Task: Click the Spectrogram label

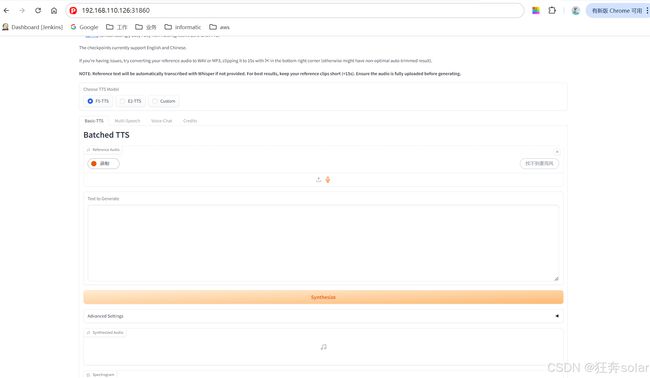Action: point(101,374)
